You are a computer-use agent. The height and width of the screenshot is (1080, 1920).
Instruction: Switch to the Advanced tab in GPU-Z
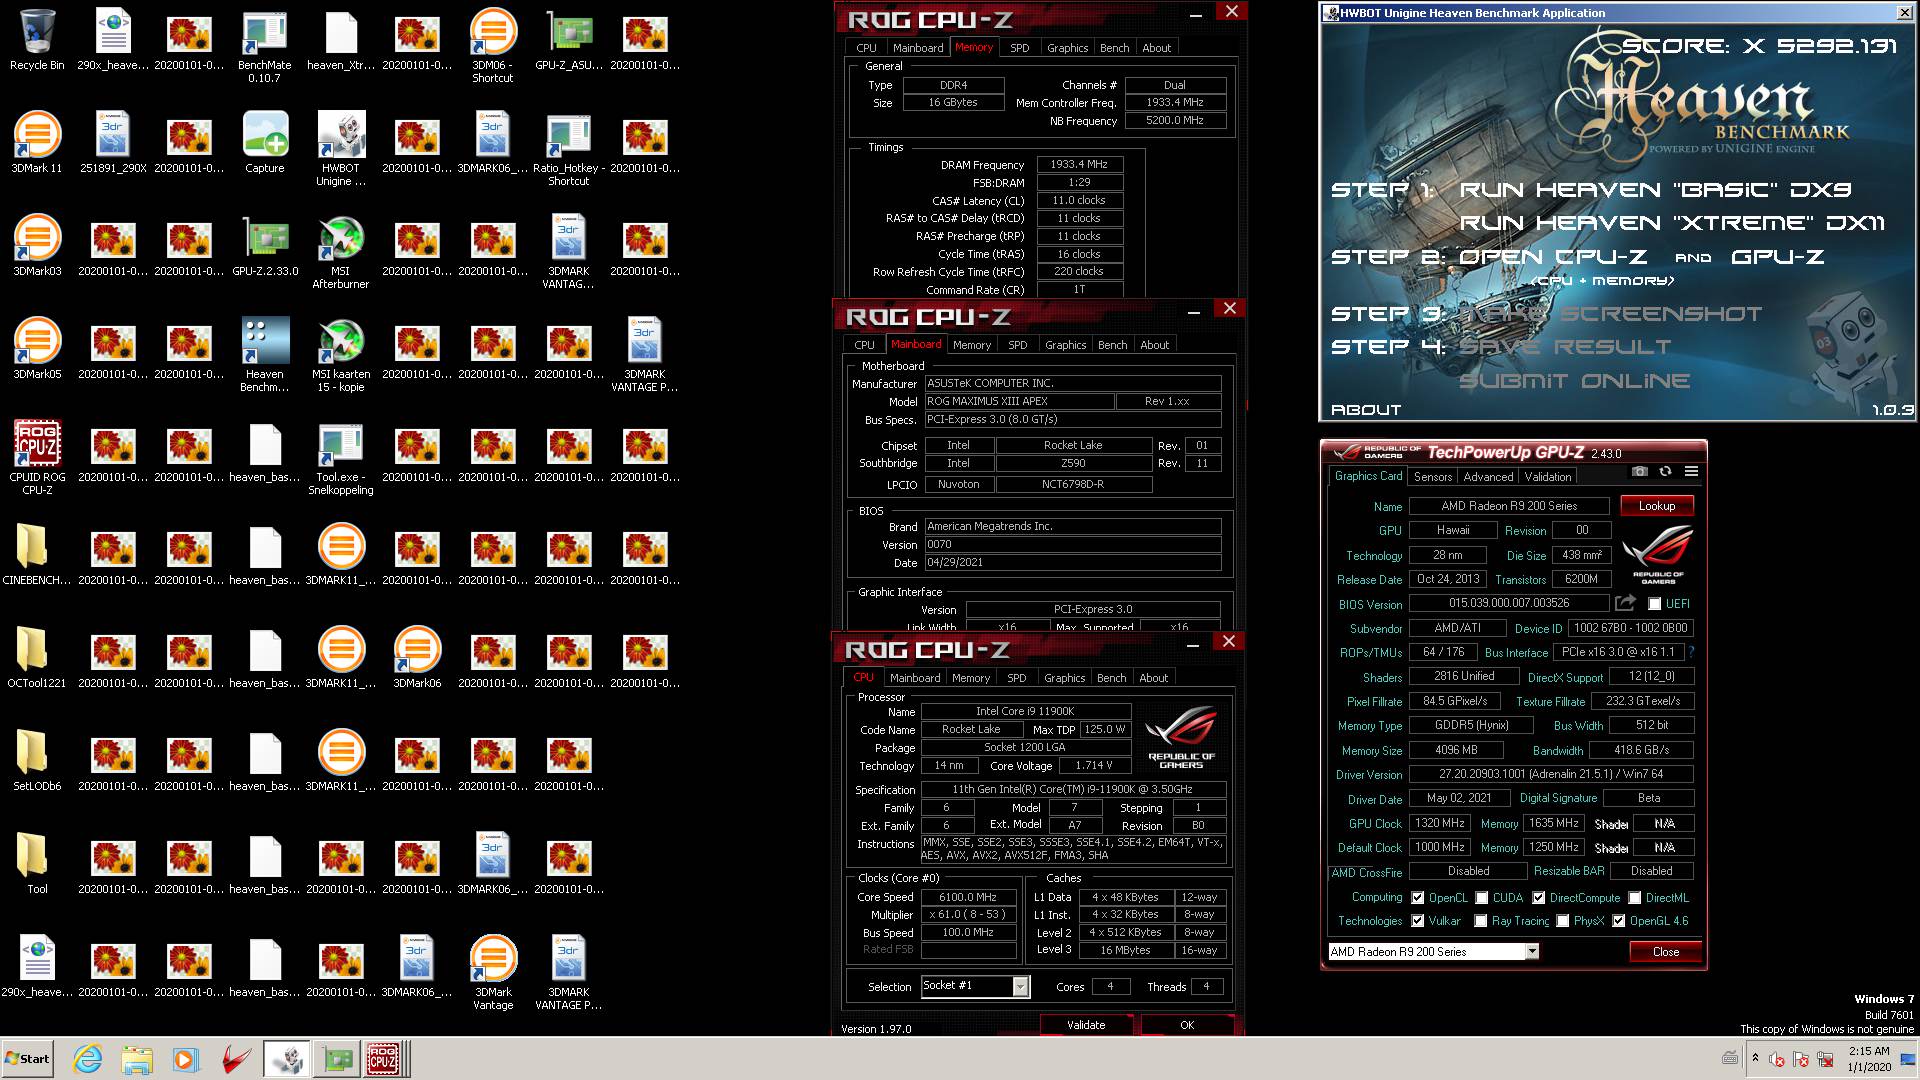[x=1488, y=477]
